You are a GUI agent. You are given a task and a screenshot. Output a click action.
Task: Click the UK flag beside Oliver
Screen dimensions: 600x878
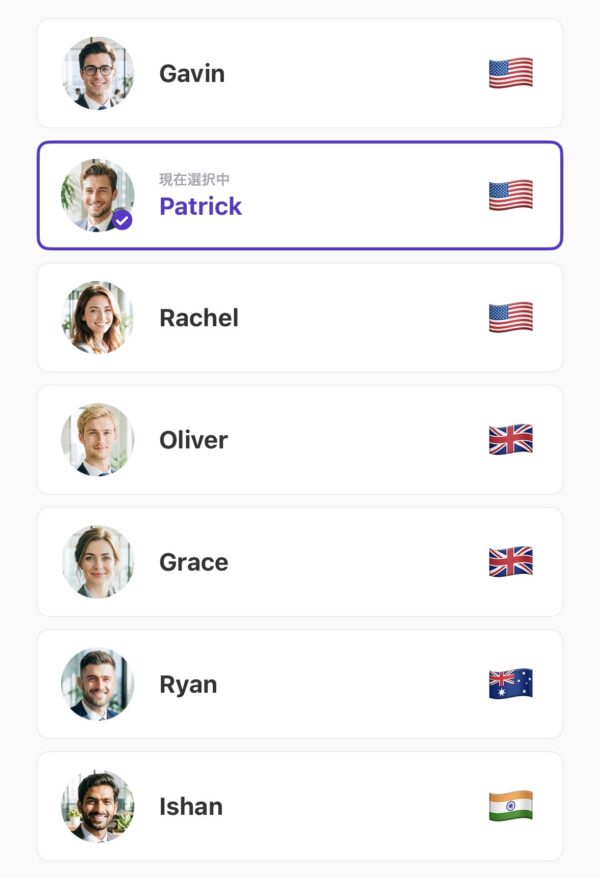[510, 439]
